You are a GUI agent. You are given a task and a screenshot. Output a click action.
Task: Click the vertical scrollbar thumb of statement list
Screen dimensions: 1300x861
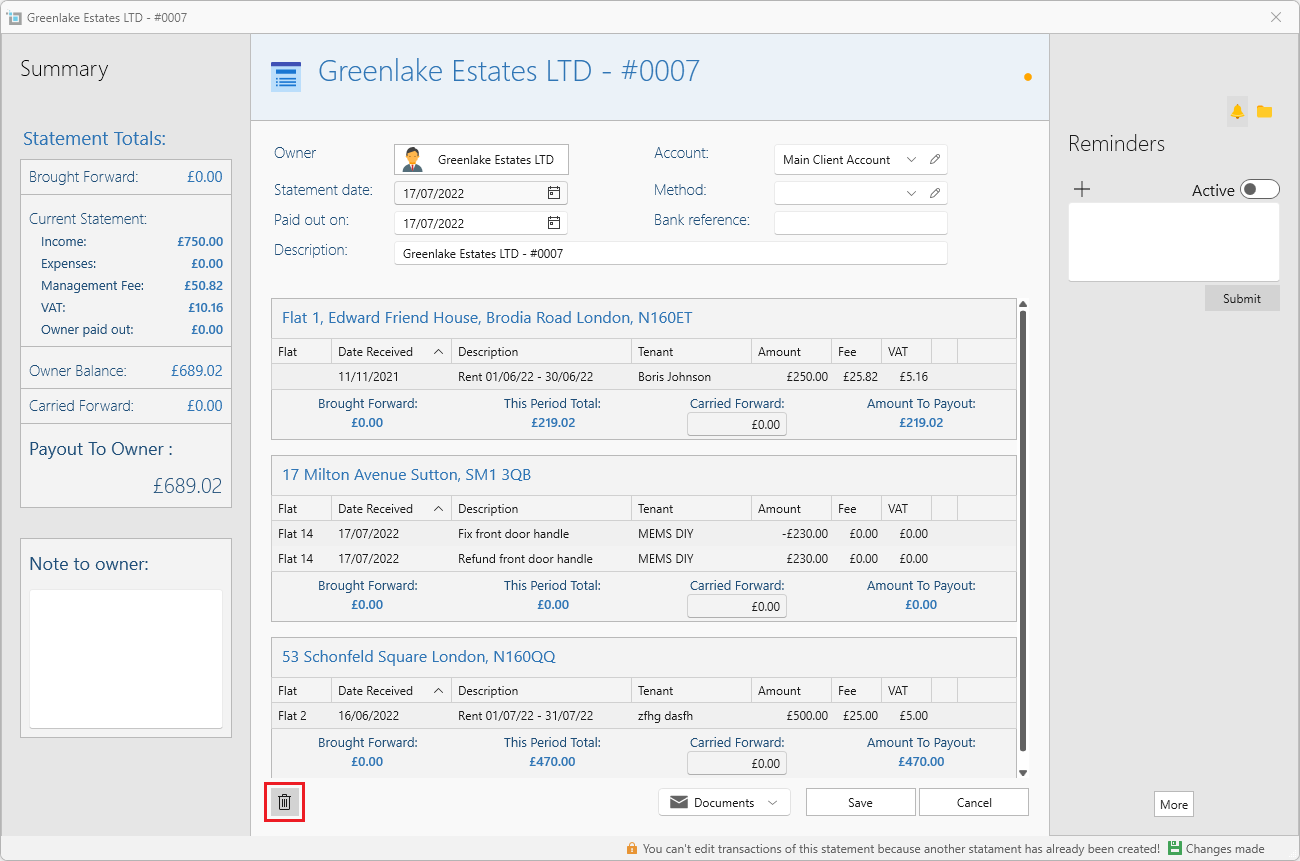(1022, 530)
